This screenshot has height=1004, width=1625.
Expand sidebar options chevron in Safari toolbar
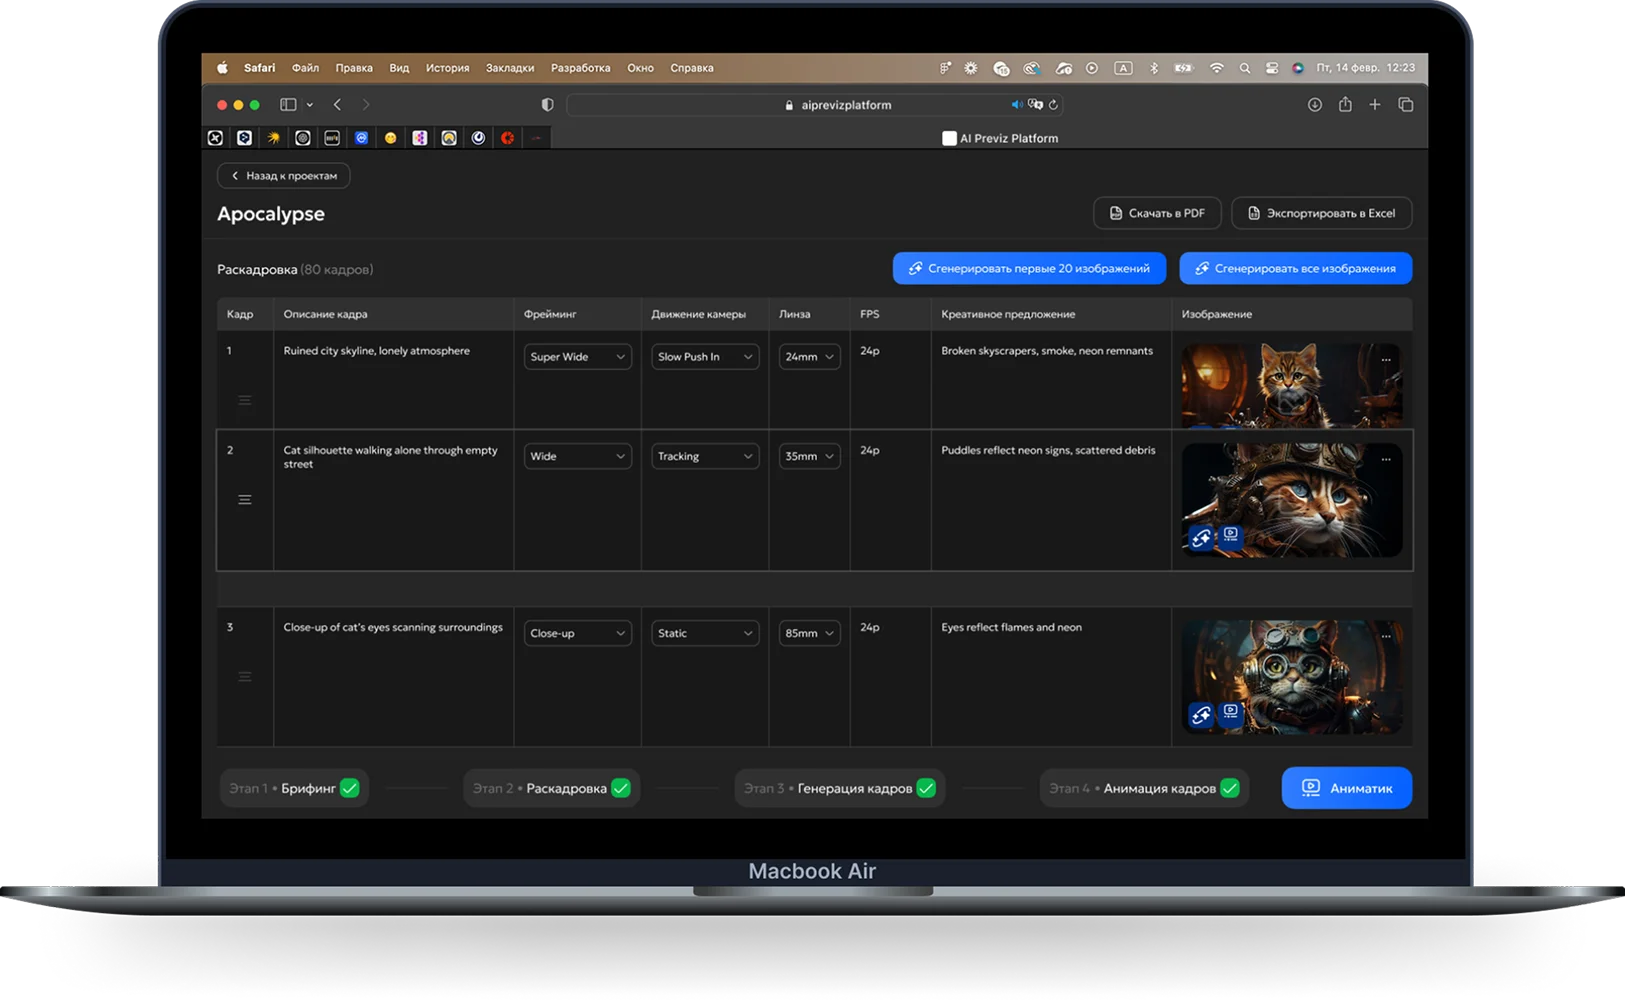tap(310, 104)
